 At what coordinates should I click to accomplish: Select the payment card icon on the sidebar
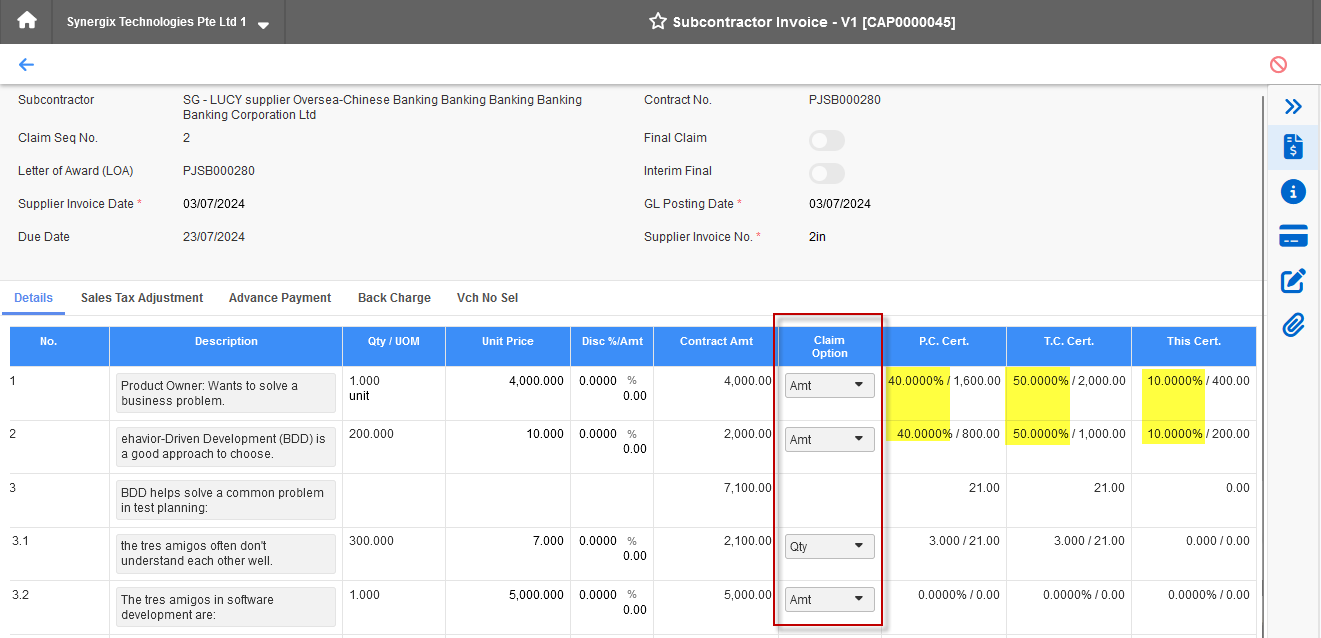[x=1293, y=236]
